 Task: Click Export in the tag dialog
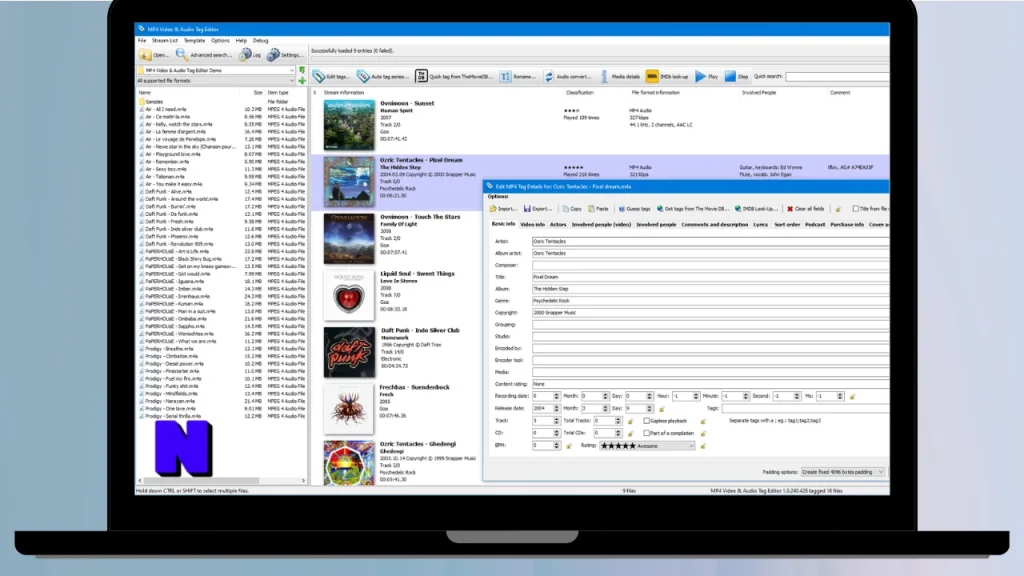click(x=537, y=209)
